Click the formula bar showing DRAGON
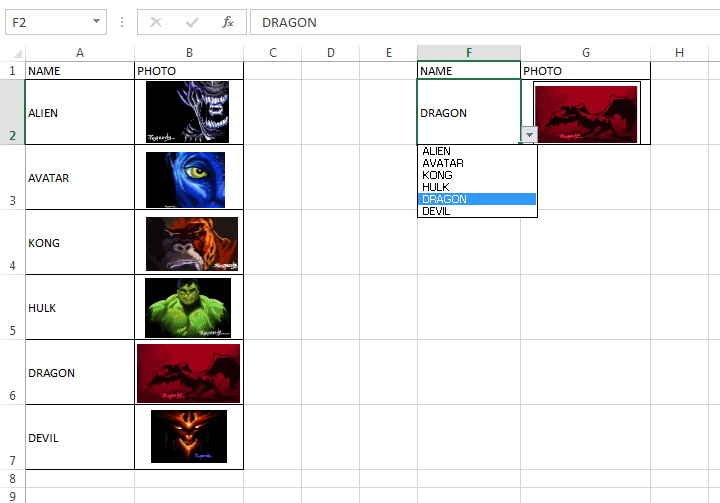Screen dimensions: 720x503 (485, 22)
